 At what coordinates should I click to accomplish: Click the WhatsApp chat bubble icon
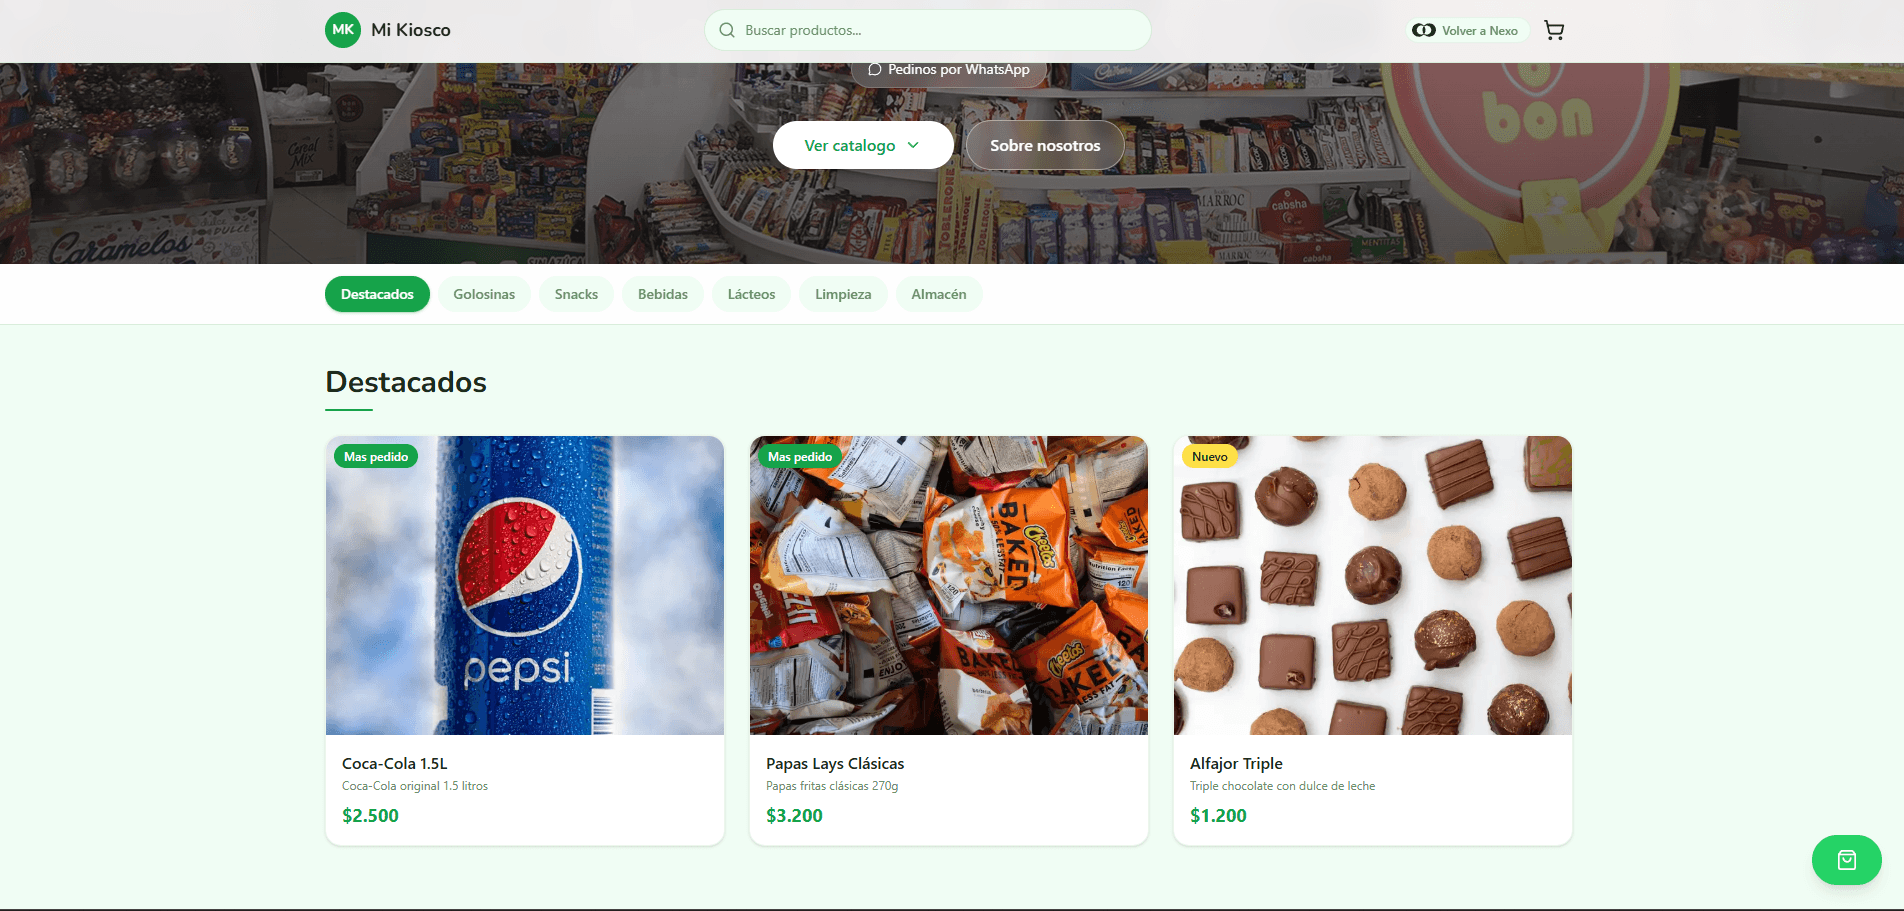click(874, 69)
